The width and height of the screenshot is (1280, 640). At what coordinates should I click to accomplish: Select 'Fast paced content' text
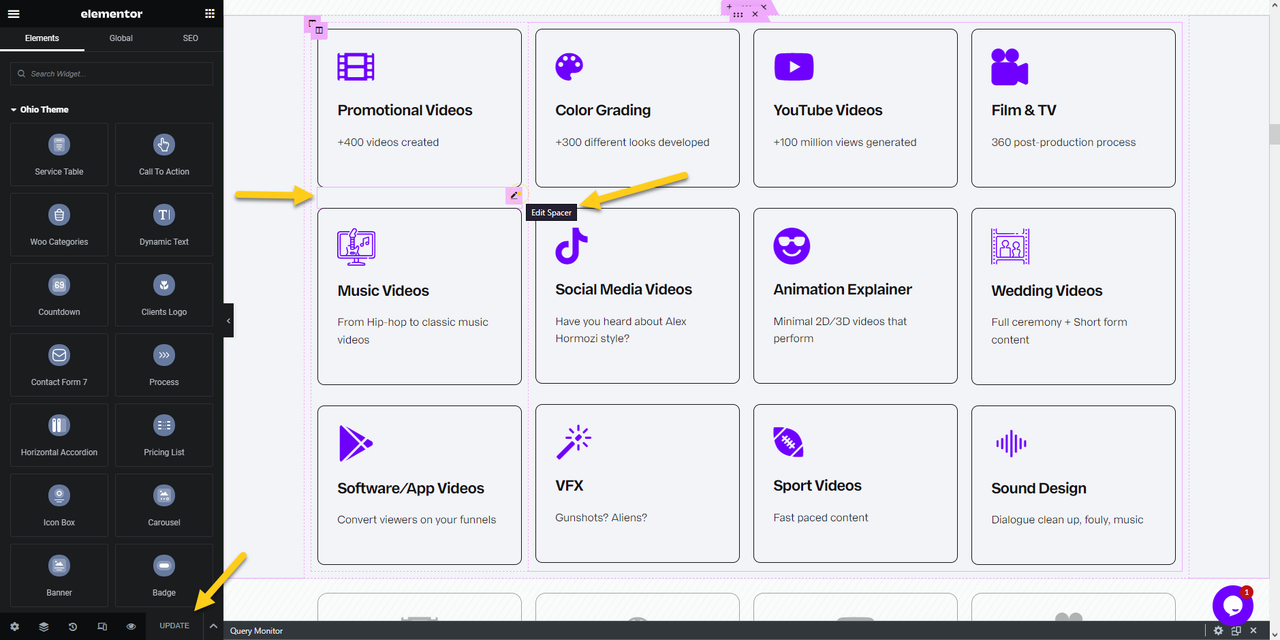821,517
